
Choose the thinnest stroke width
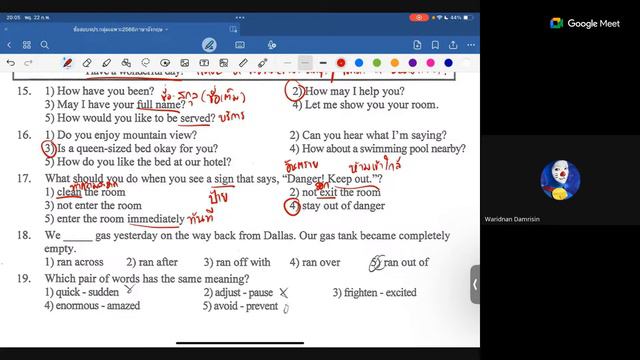287,63
